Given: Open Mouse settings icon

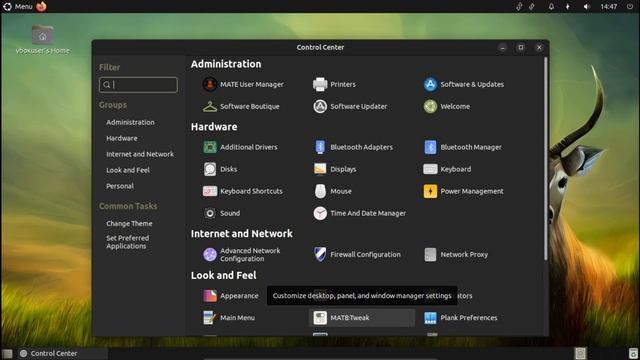Looking at the screenshot, I should [x=320, y=191].
